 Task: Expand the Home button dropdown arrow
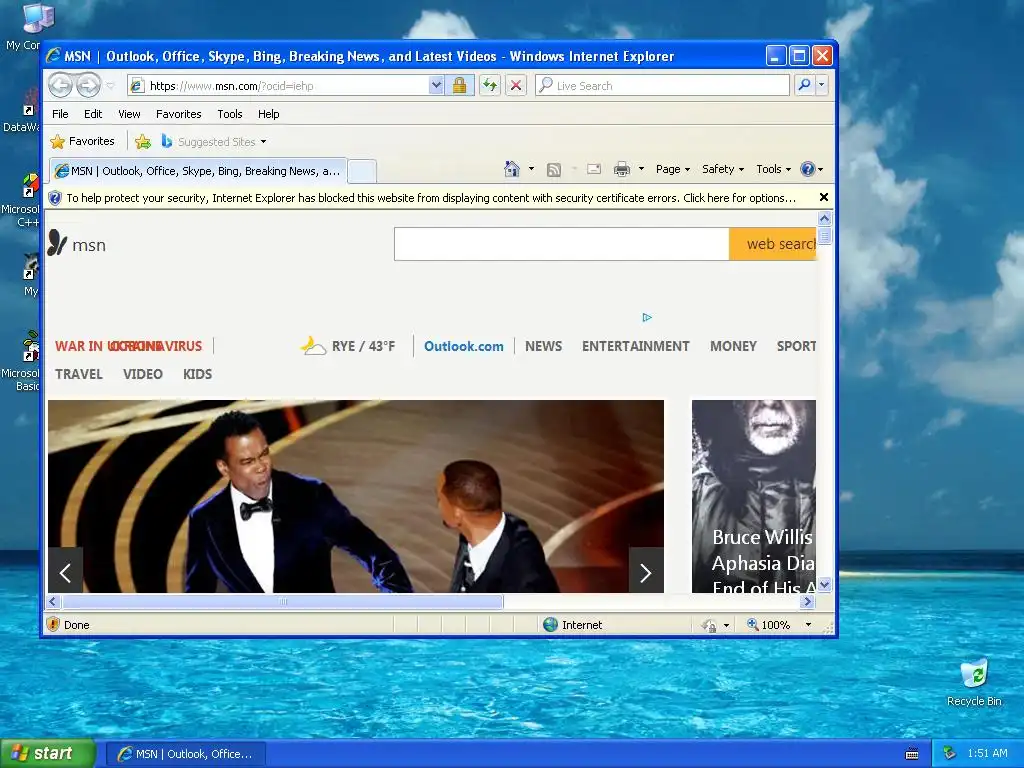(x=531, y=169)
